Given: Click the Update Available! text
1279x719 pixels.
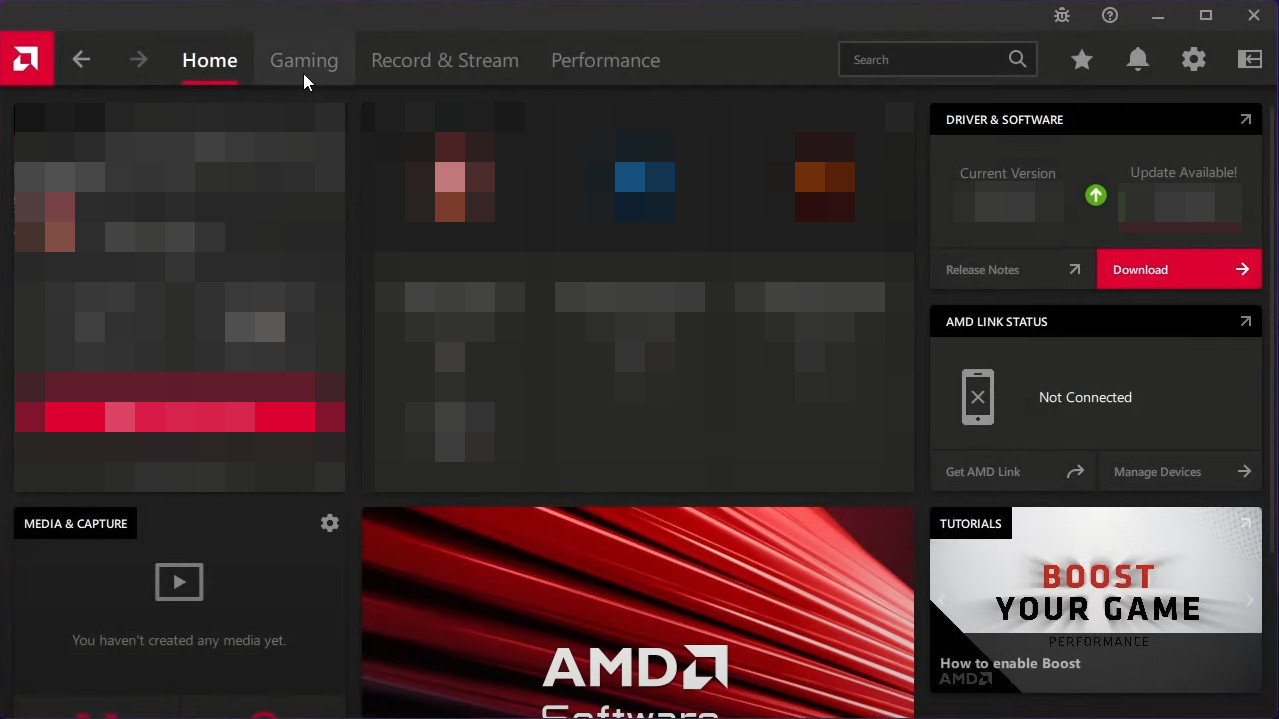Looking at the screenshot, I should [x=1183, y=172].
